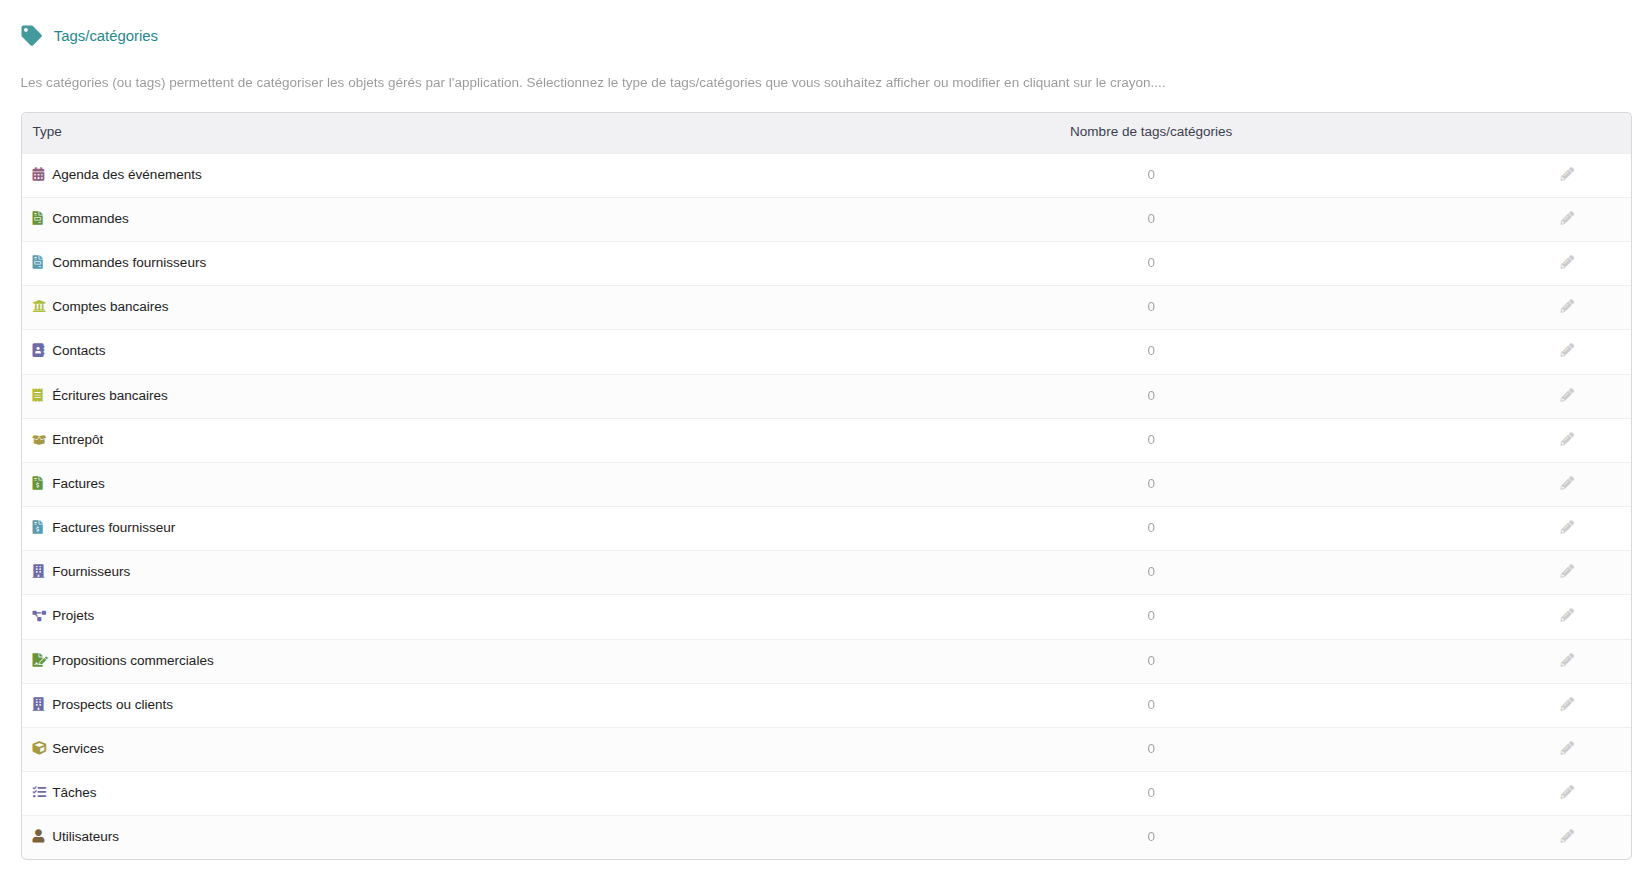Edit Services categories using pencil icon
Viewport: 1648px width, 876px height.
(1566, 748)
